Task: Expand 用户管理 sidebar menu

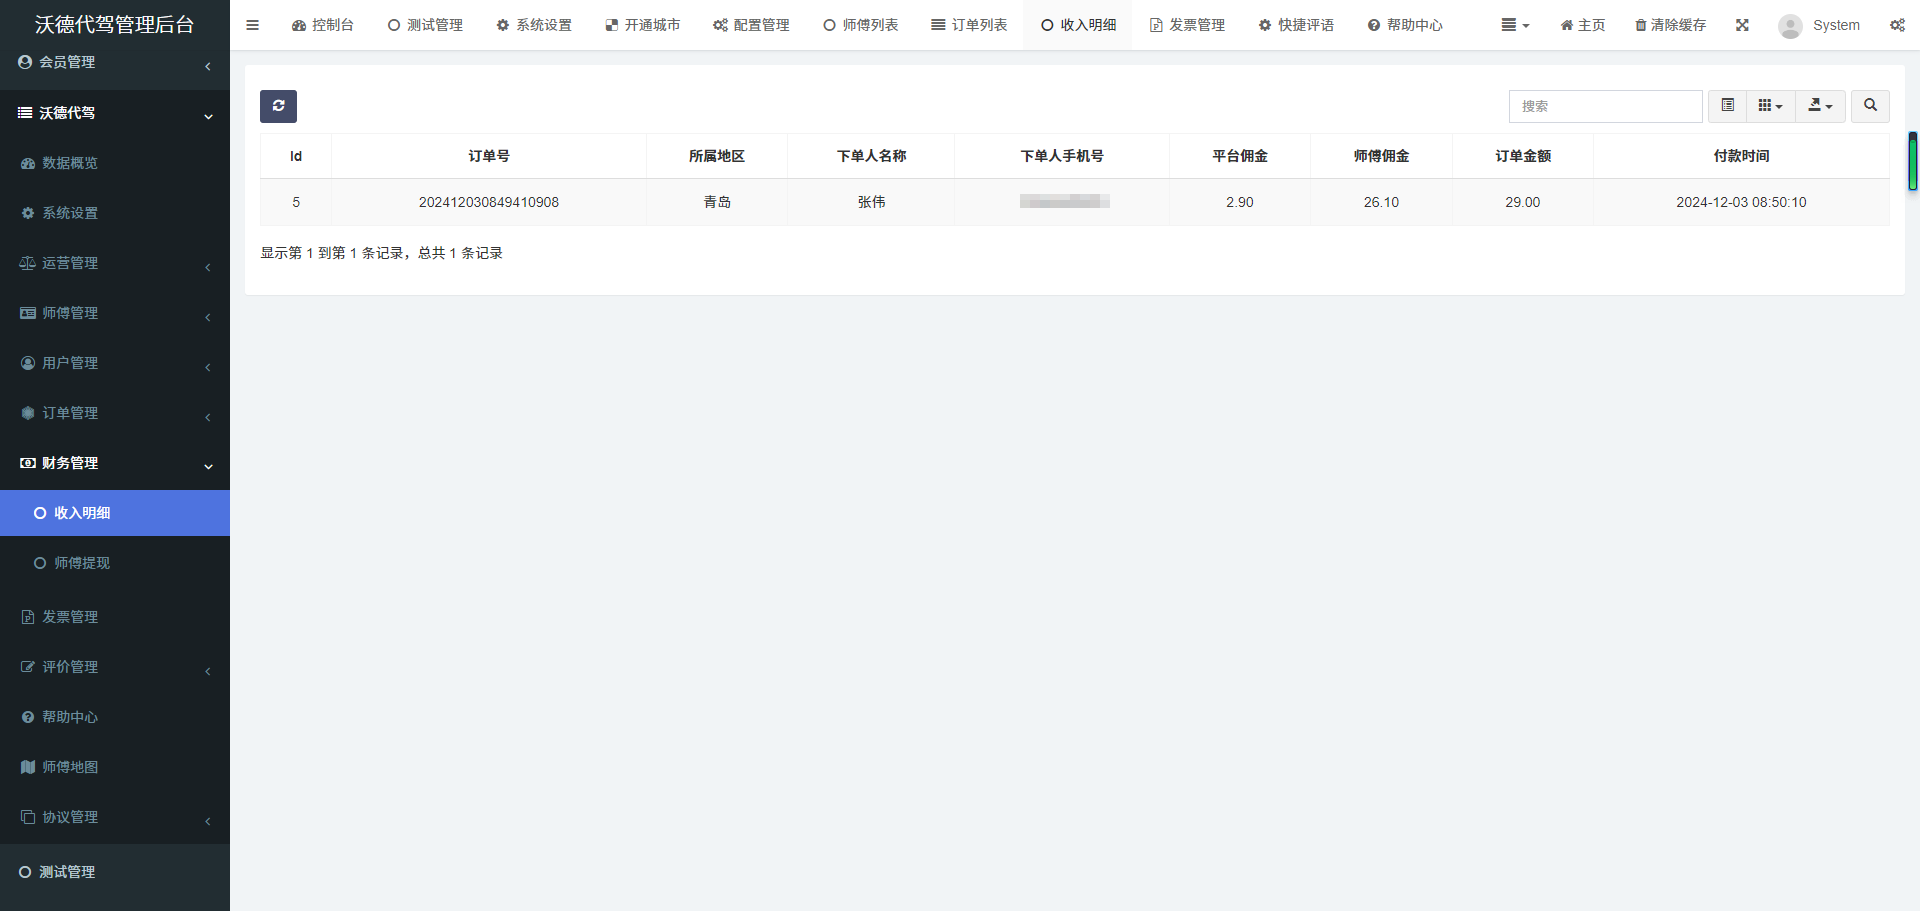Action: pos(115,363)
